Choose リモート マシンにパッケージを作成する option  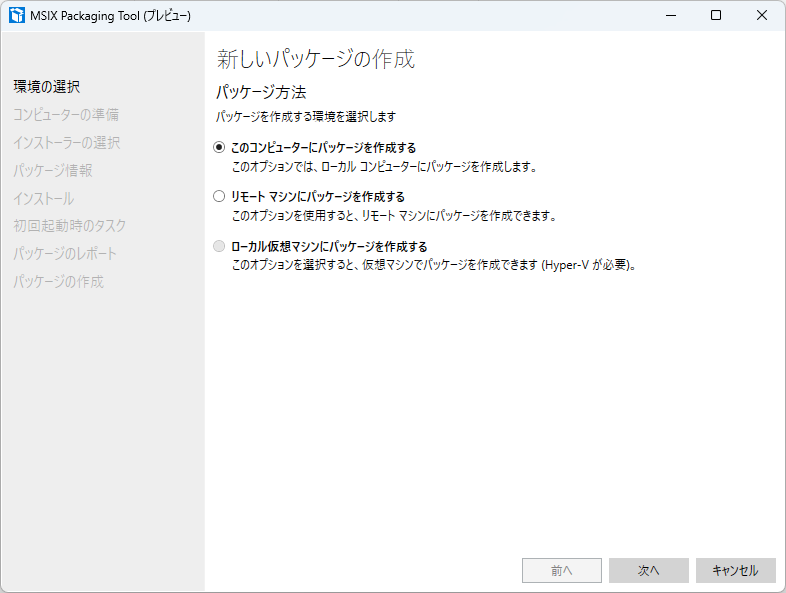pos(220,197)
